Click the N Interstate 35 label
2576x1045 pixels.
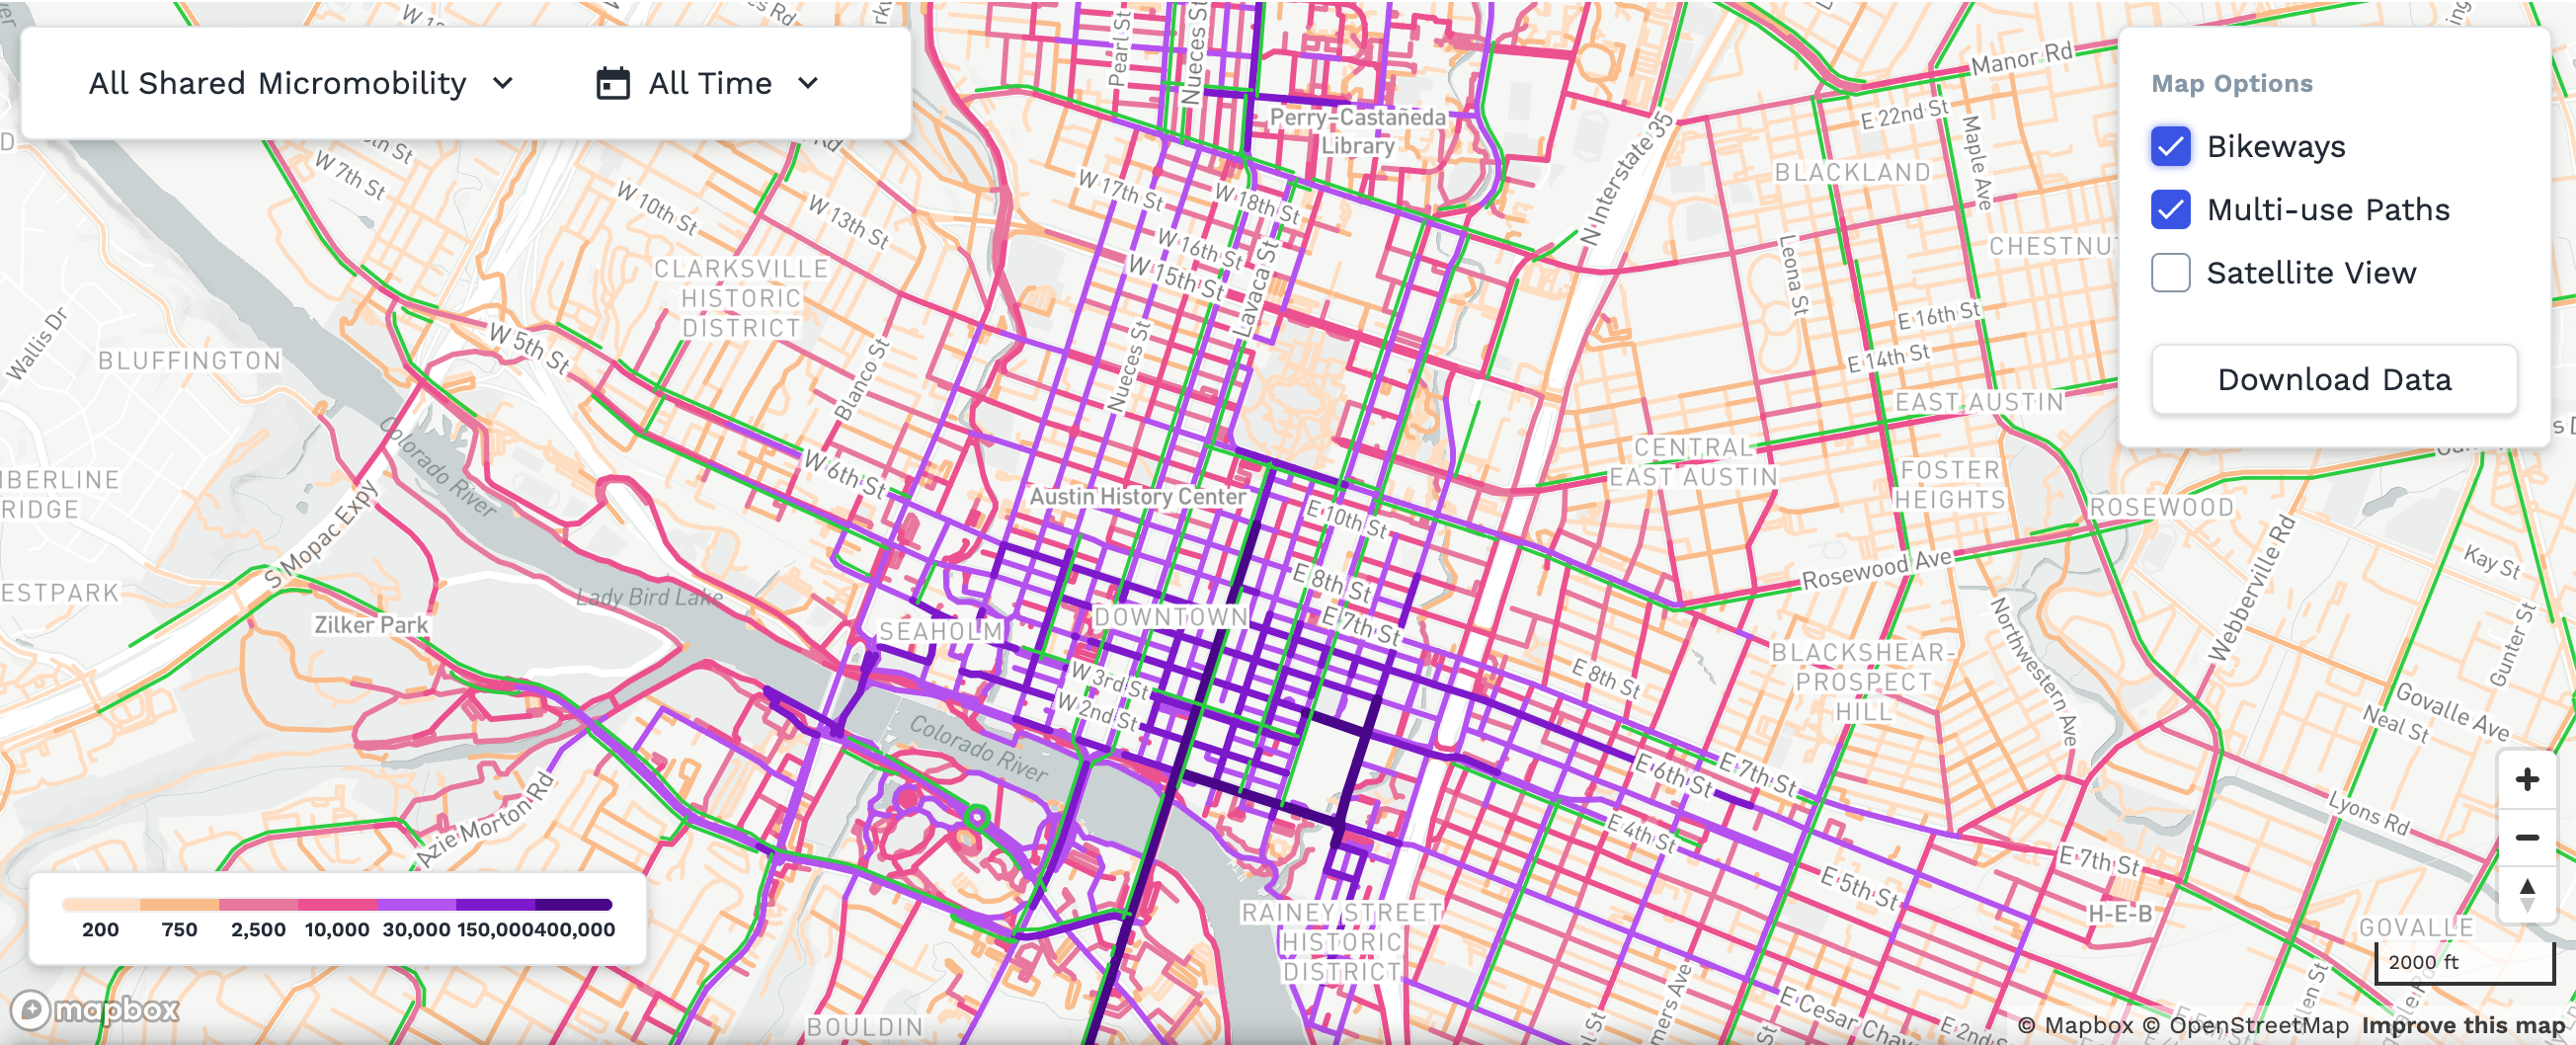click(1626, 180)
